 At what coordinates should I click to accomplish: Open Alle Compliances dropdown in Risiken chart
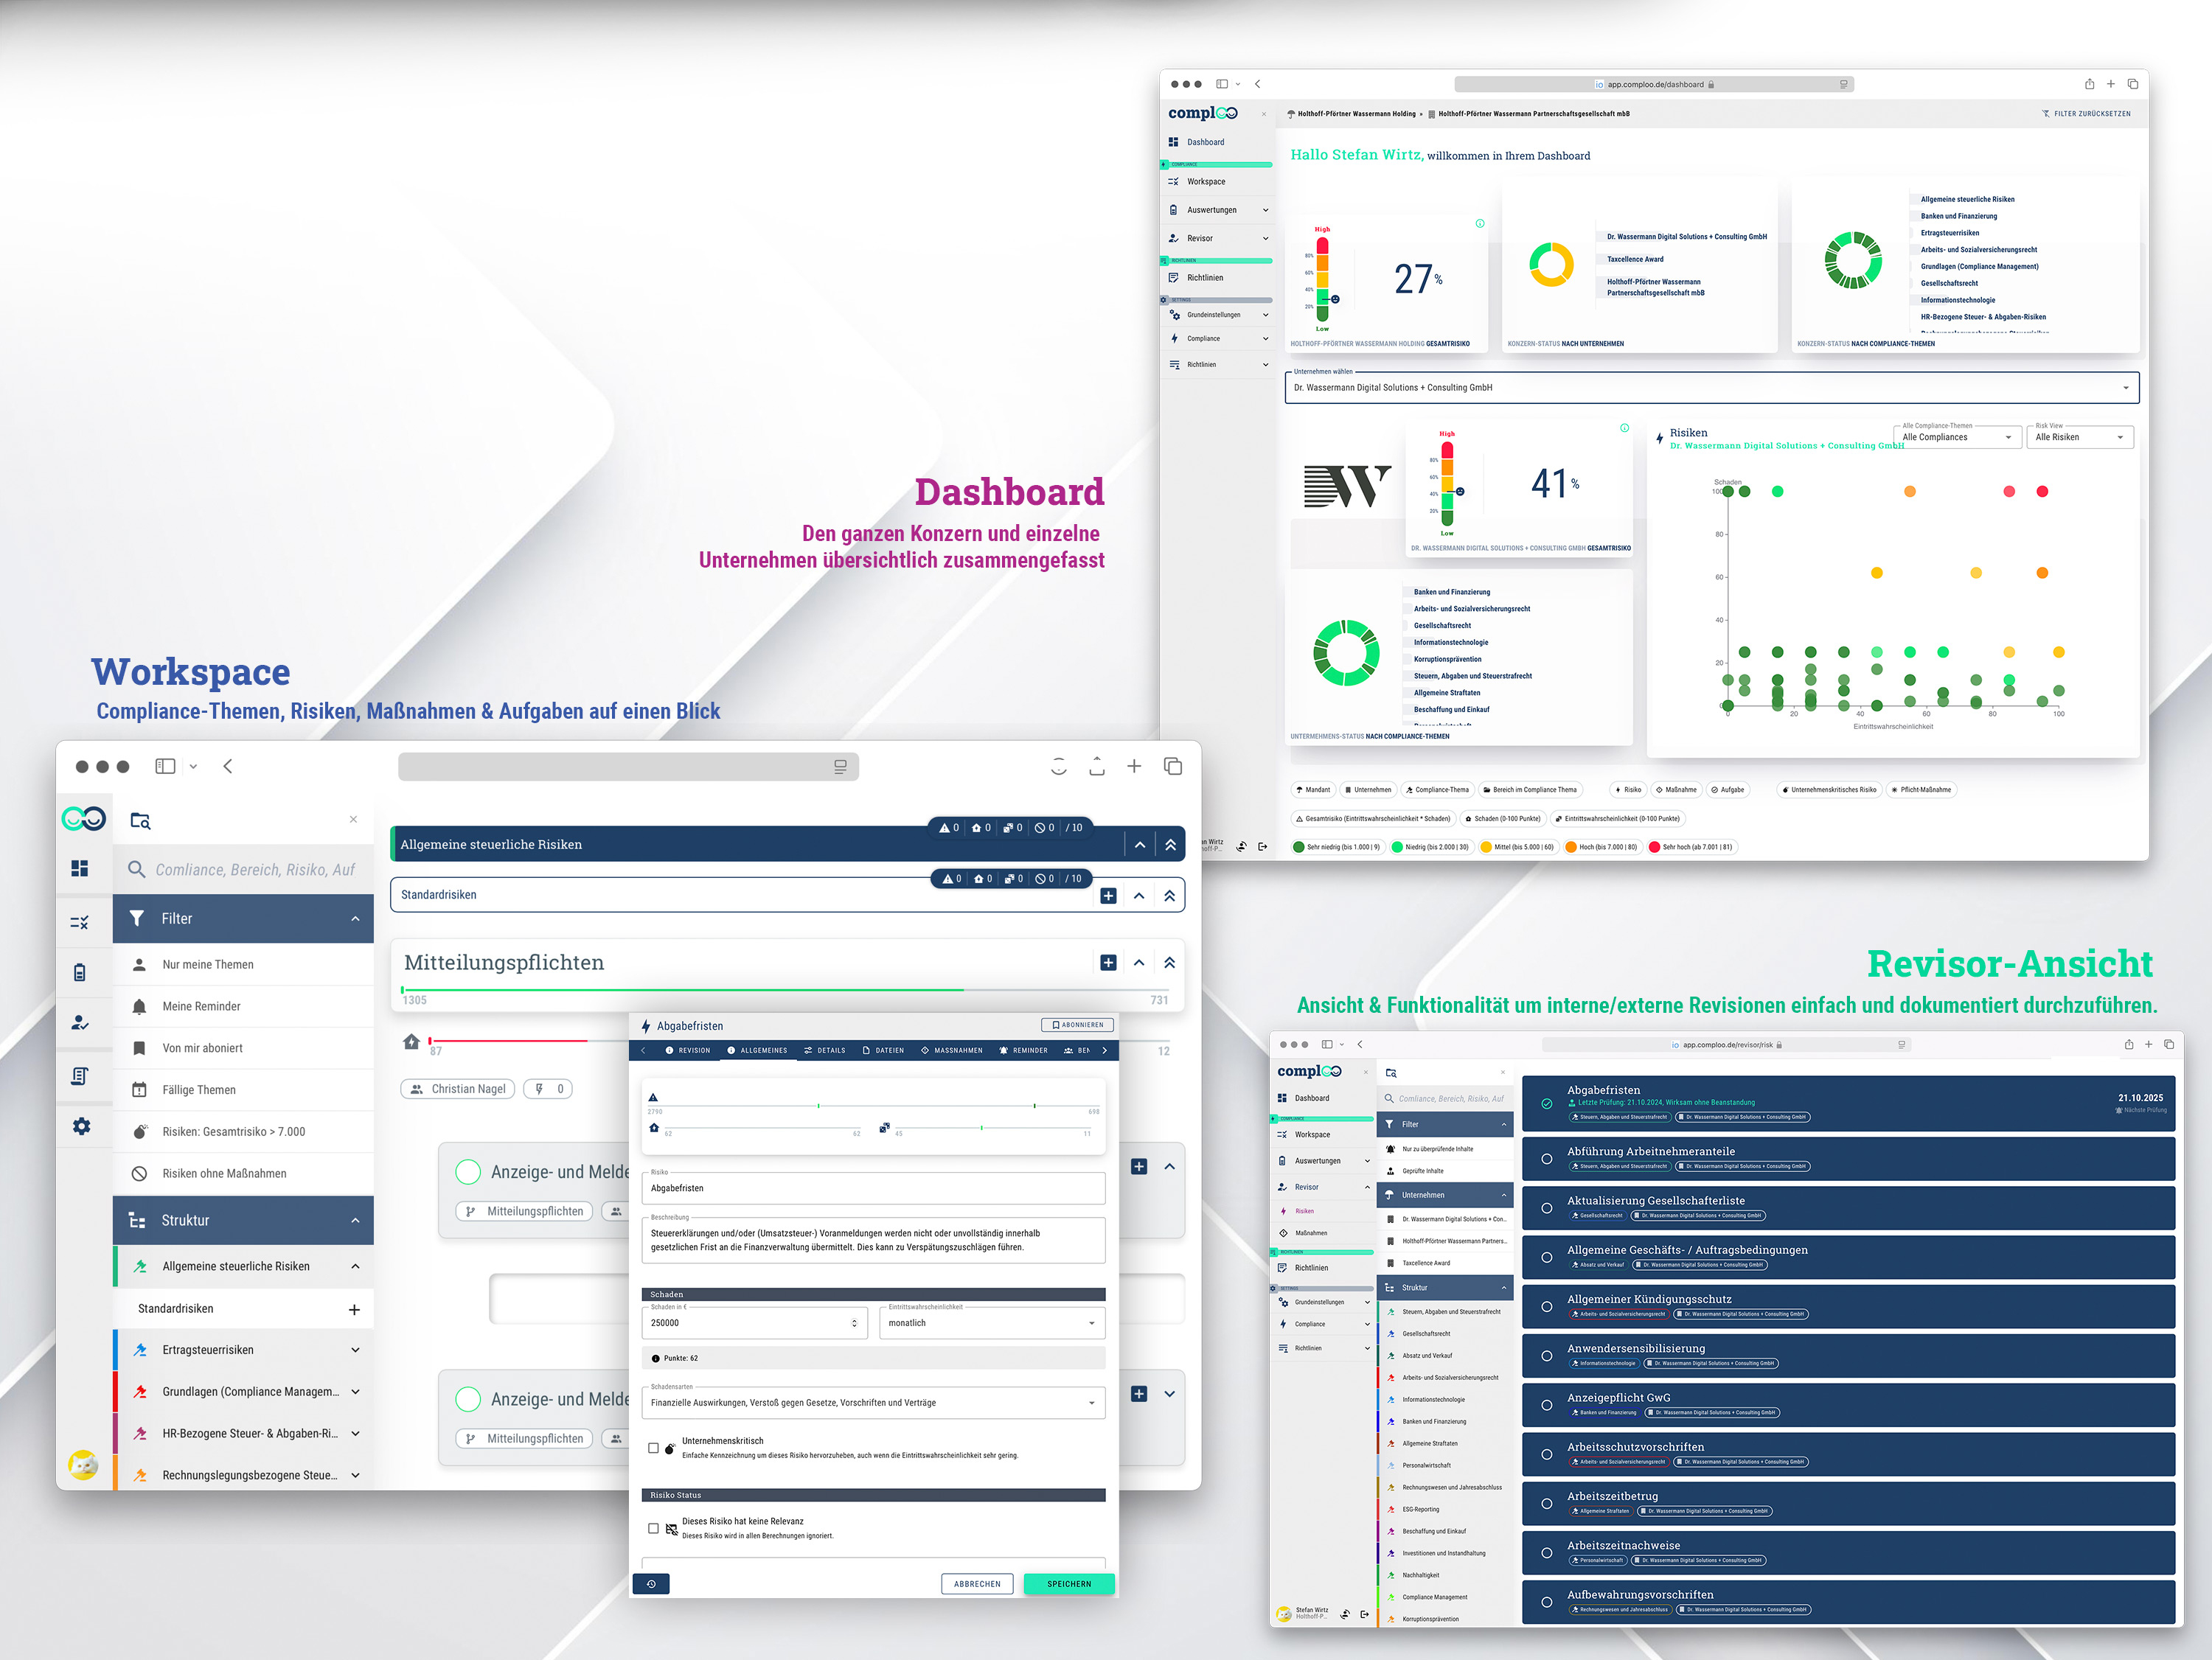pyautogui.click(x=1957, y=437)
